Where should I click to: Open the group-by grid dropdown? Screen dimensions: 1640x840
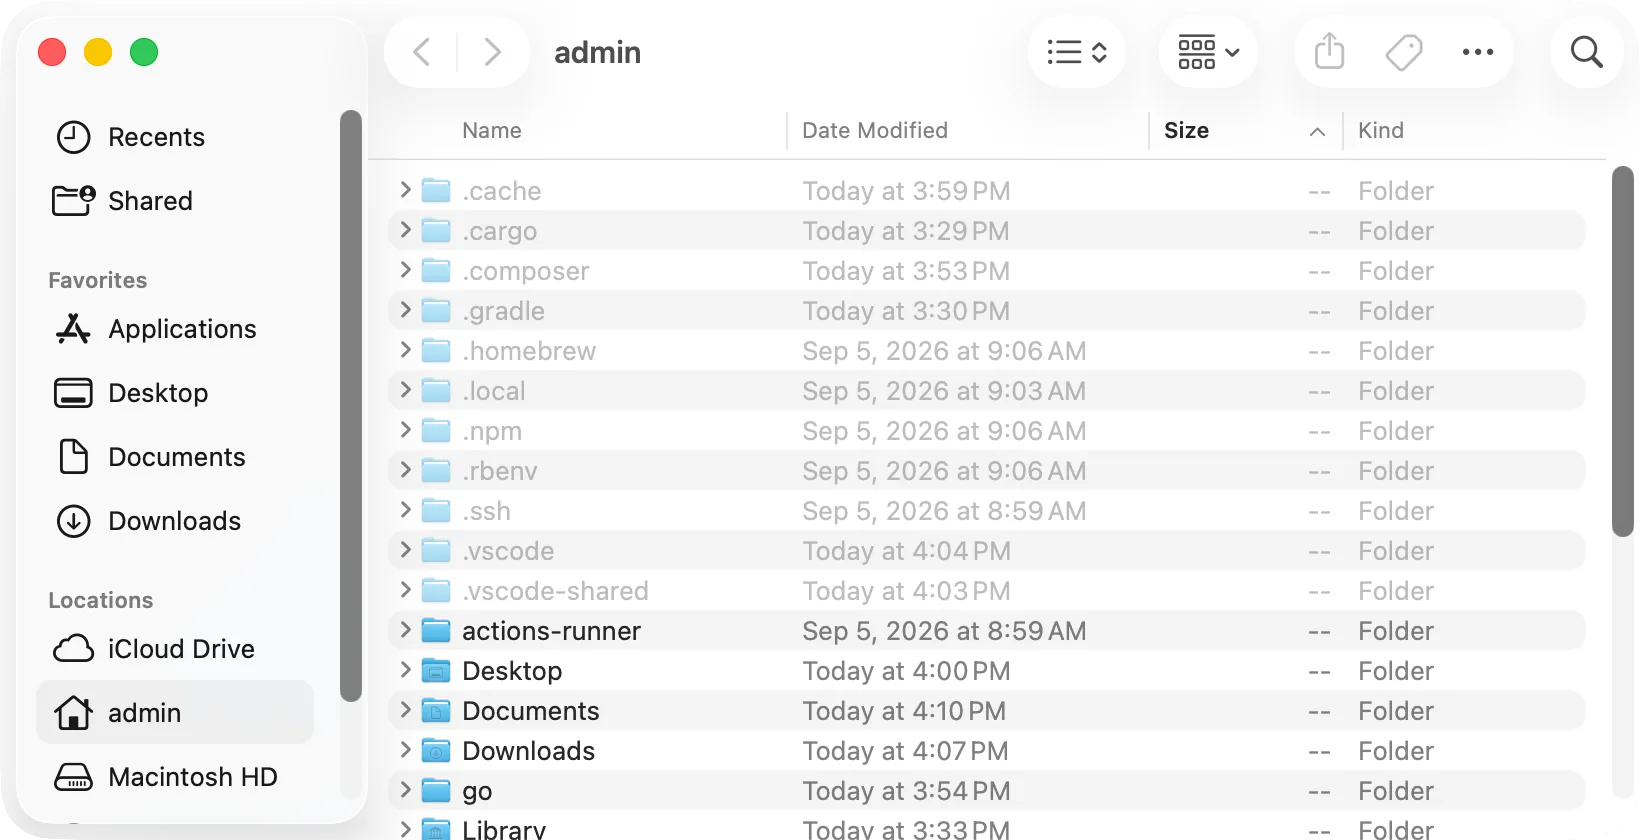tap(1208, 52)
